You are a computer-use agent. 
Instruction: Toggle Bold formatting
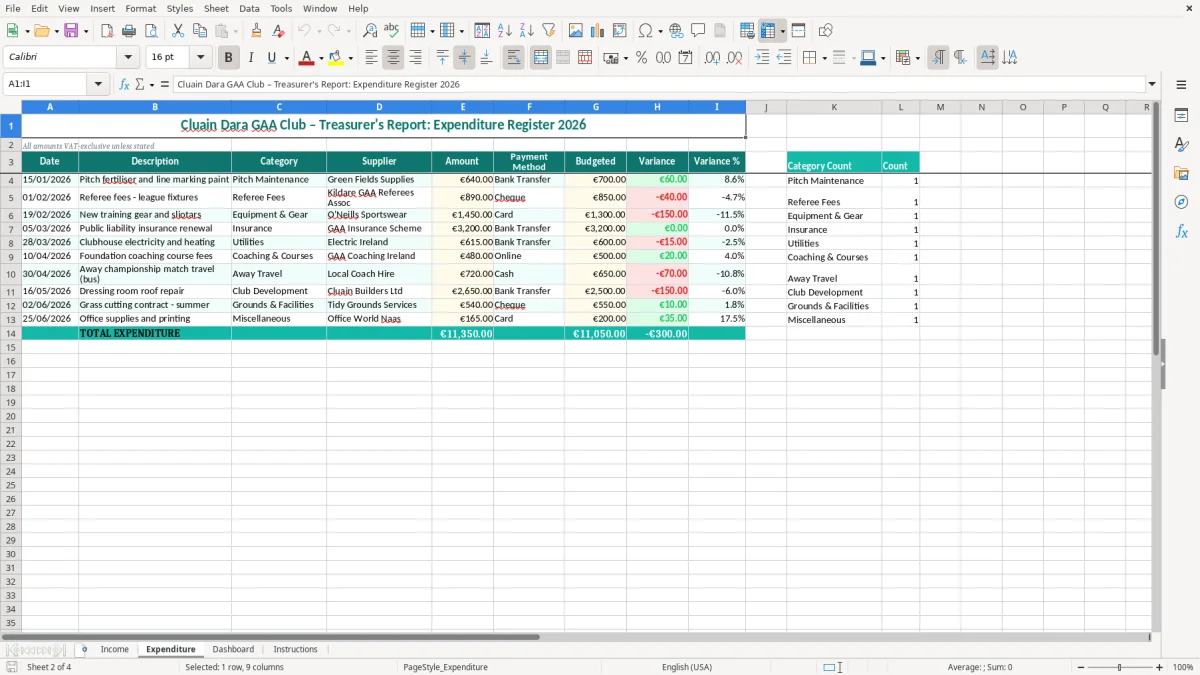[x=228, y=58]
